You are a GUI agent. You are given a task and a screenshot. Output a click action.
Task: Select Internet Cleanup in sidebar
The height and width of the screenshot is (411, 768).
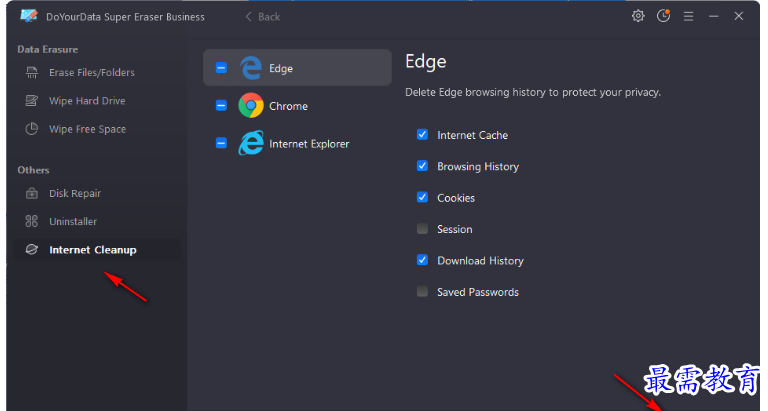tap(97, 250)
